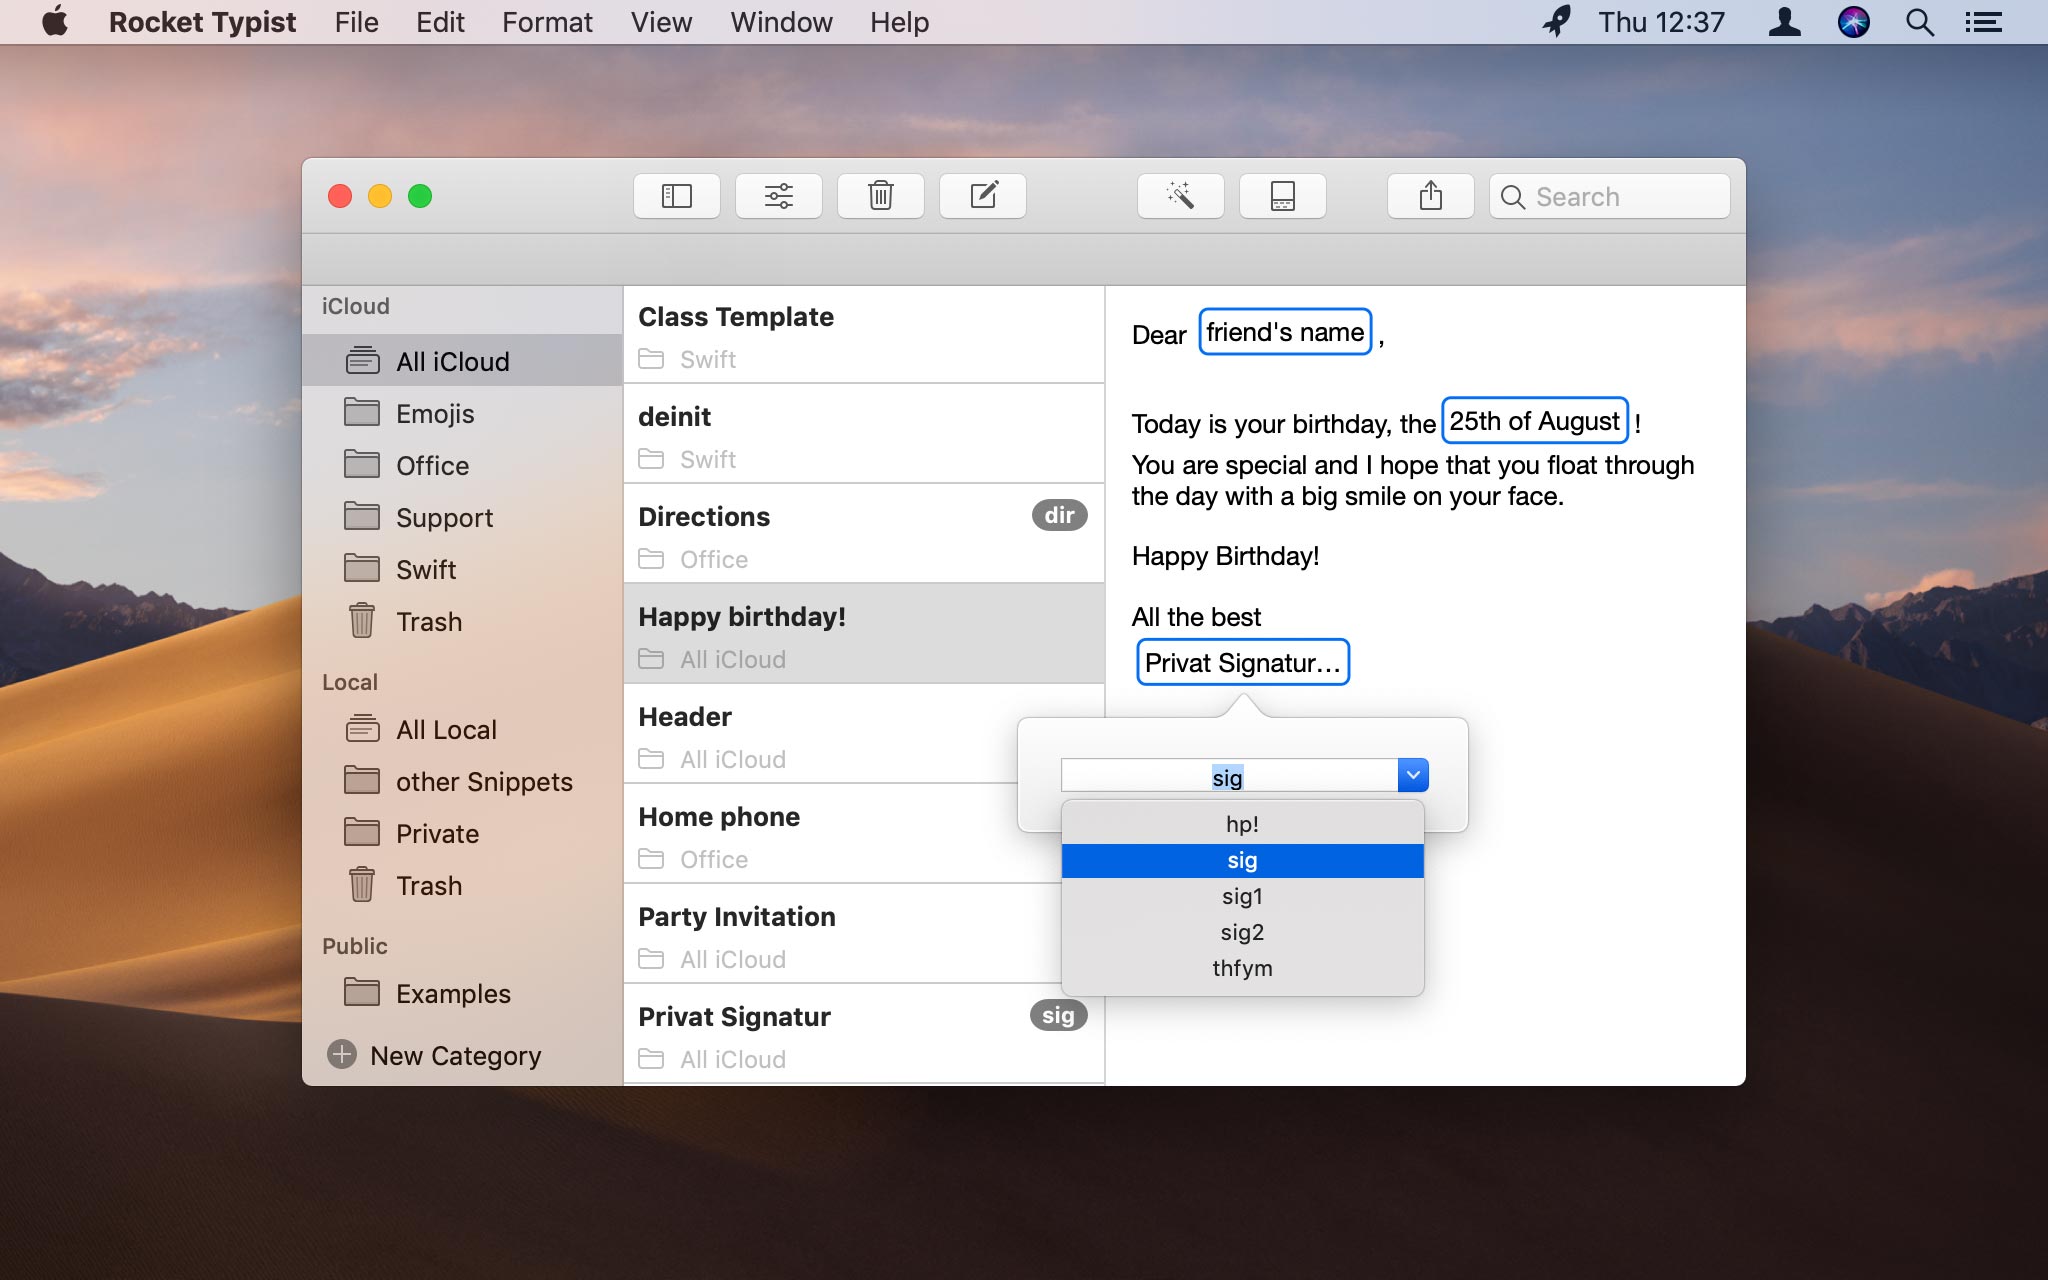
Task: Click the Search input field
Action: coord(1609,196)
